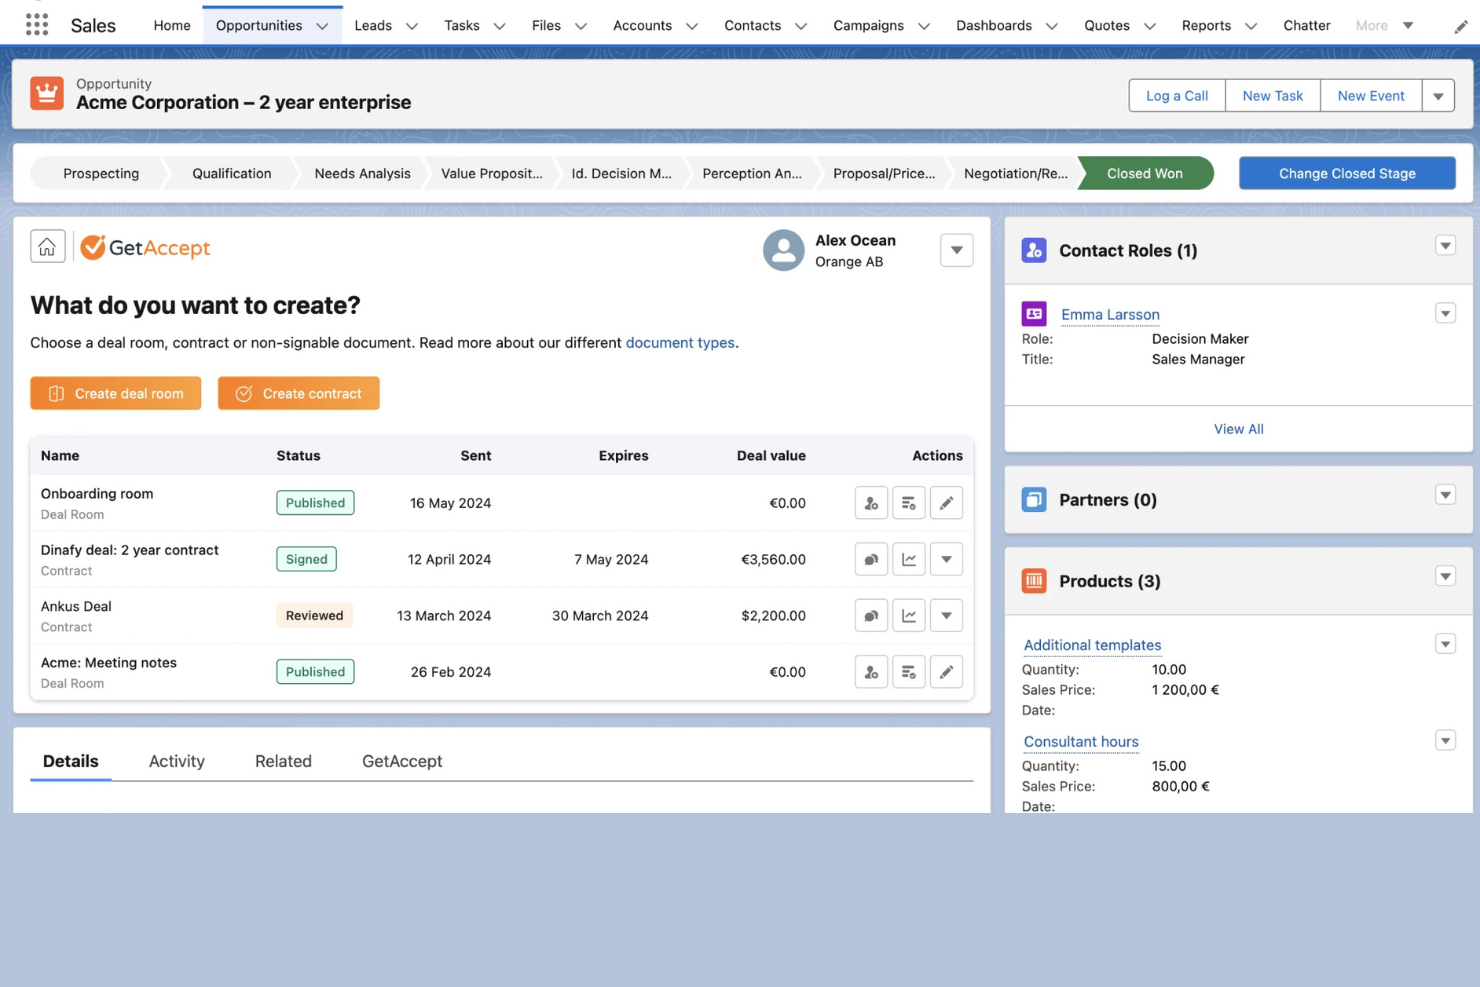Screen dimensions: 1480x987
Task: Open the Reports menu
Action: pyautogui.click(x=1206, y=25)
